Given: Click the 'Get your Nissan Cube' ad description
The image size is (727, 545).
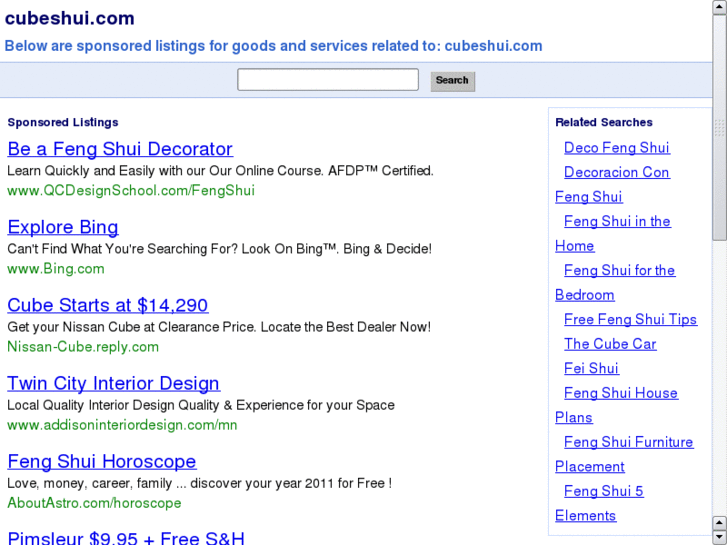Looking at the screenshot, I should pyautogui.click(x=219, y=327).
